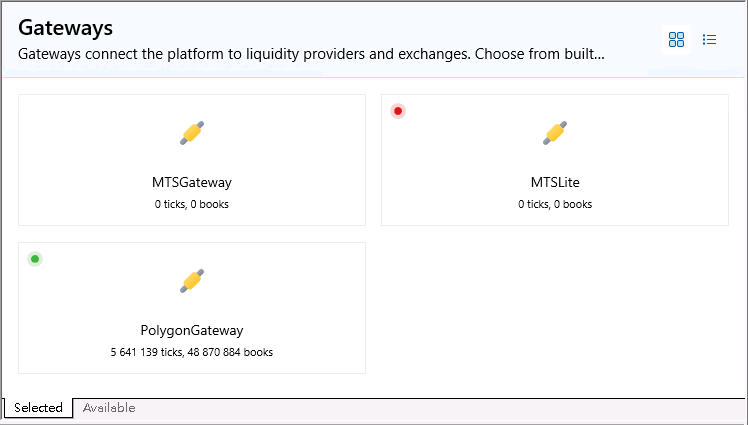Screen dimensions: 748x425
Task: Click the MTSGateway connector icon
Action: click(192, 133)
